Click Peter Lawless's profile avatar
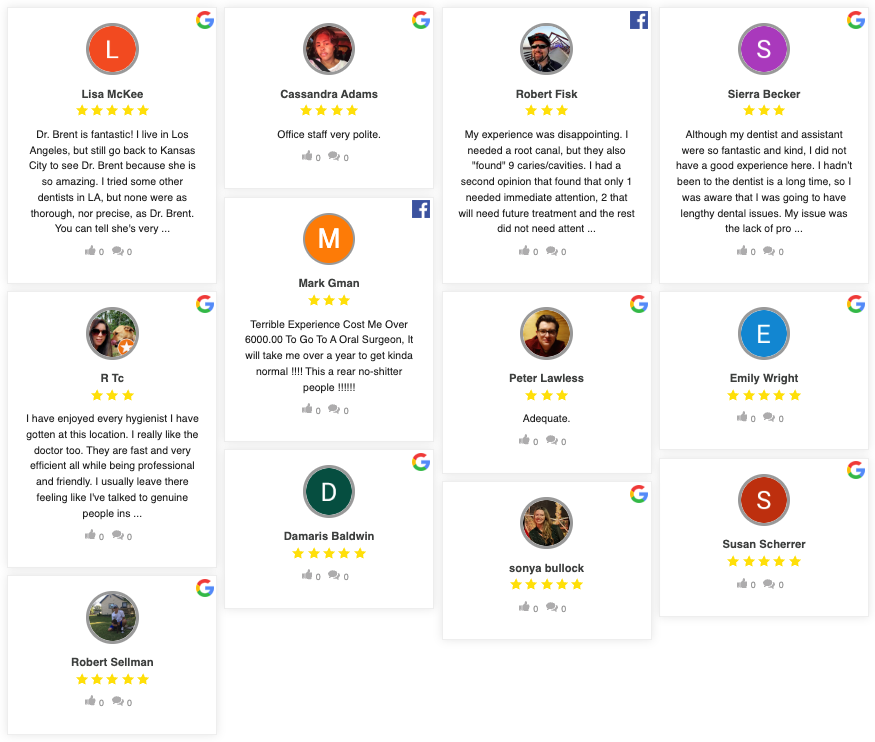The height and width of the screenshot is (742, 875). (x=546, y=333)
